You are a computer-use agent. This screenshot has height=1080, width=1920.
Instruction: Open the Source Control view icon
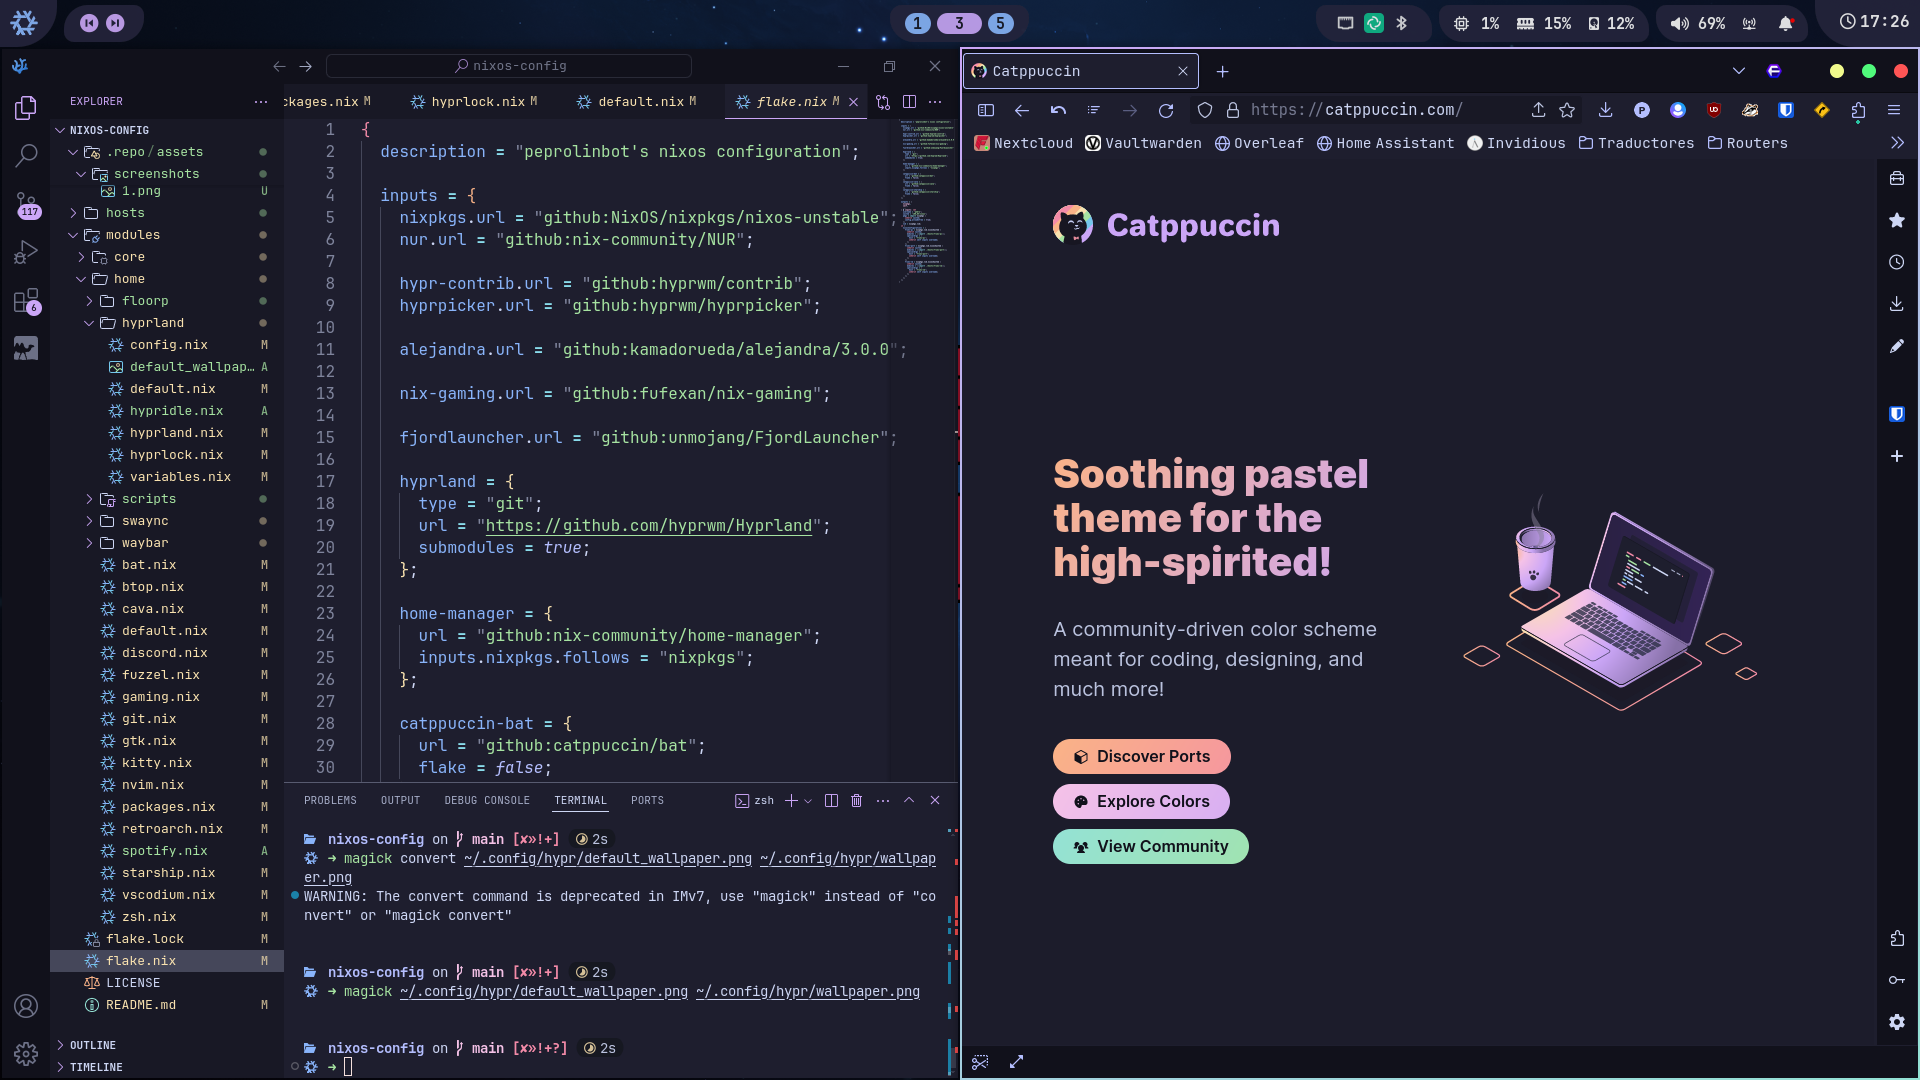click(26, 203)
